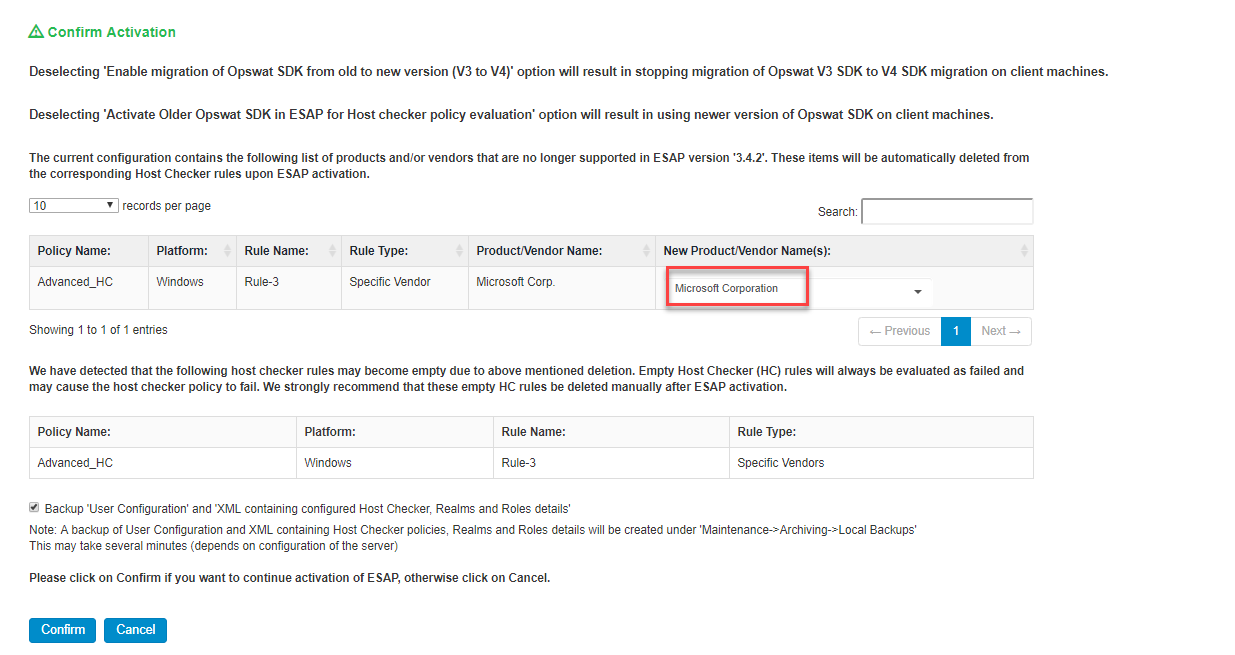Screen dimensions: 1235x655
Task: Select page 1 in pagination
Action: (x=956, y=331)
